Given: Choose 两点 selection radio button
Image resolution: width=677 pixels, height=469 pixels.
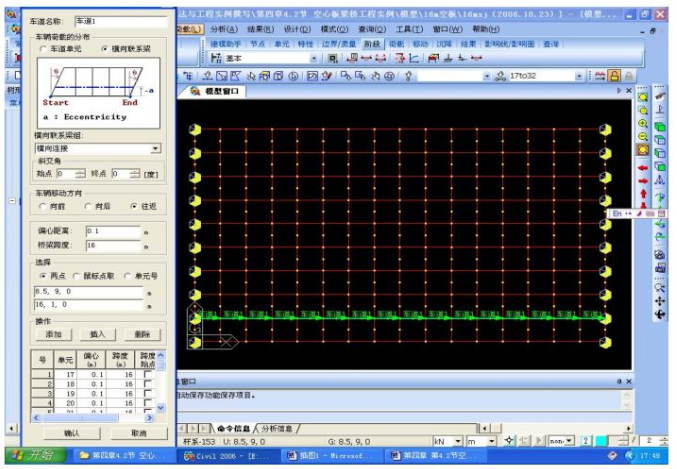Looking at the screenshot, I should (x=42, y=276).
